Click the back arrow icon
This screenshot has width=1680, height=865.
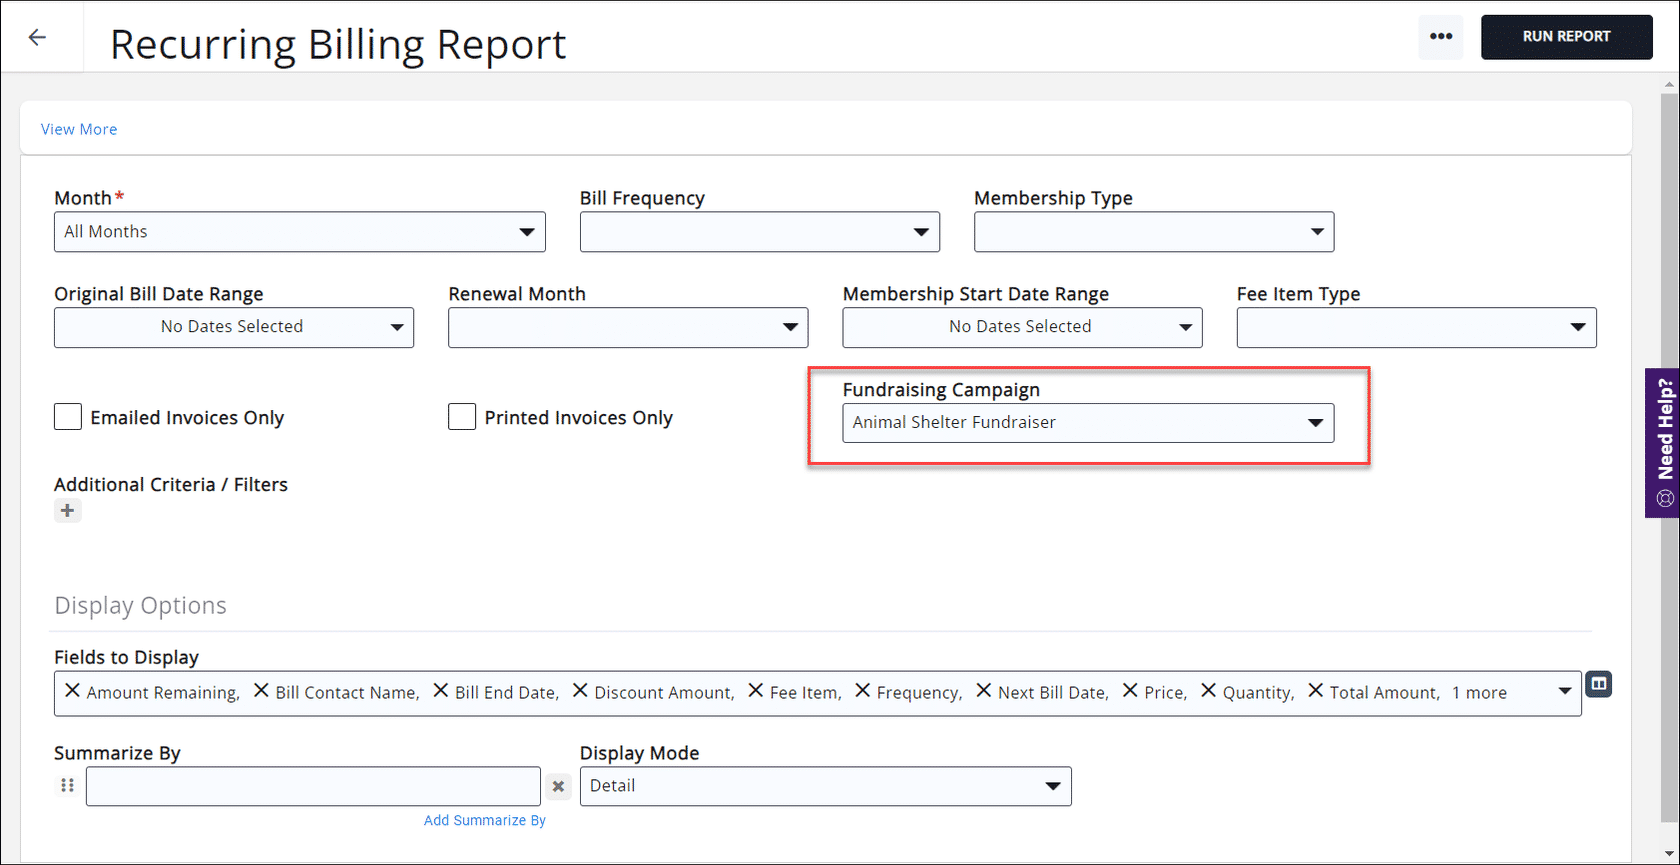[x=38, y=38]
